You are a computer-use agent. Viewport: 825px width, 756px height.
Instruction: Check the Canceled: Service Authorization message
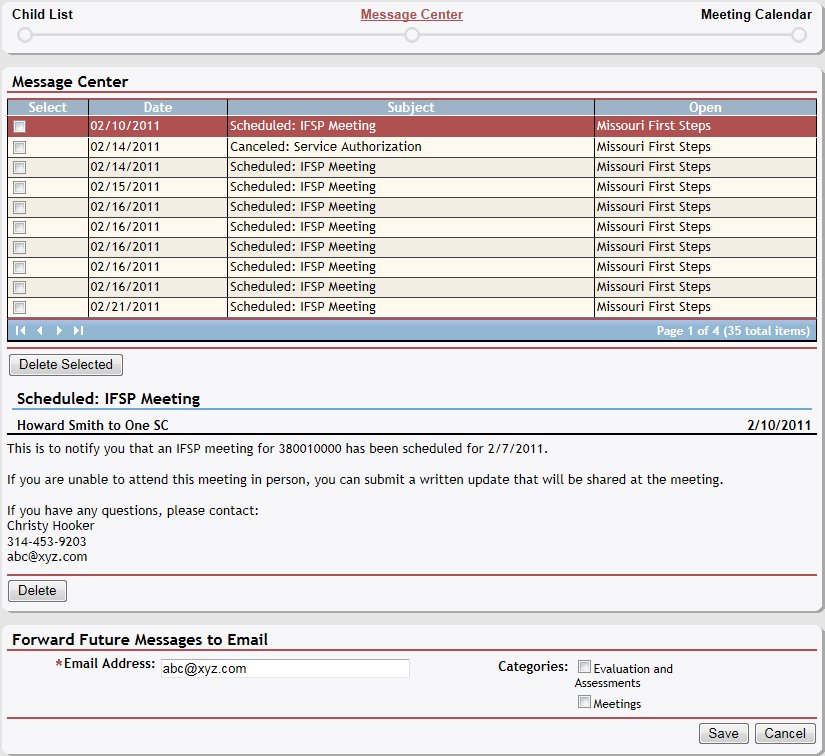coord(20,147)
